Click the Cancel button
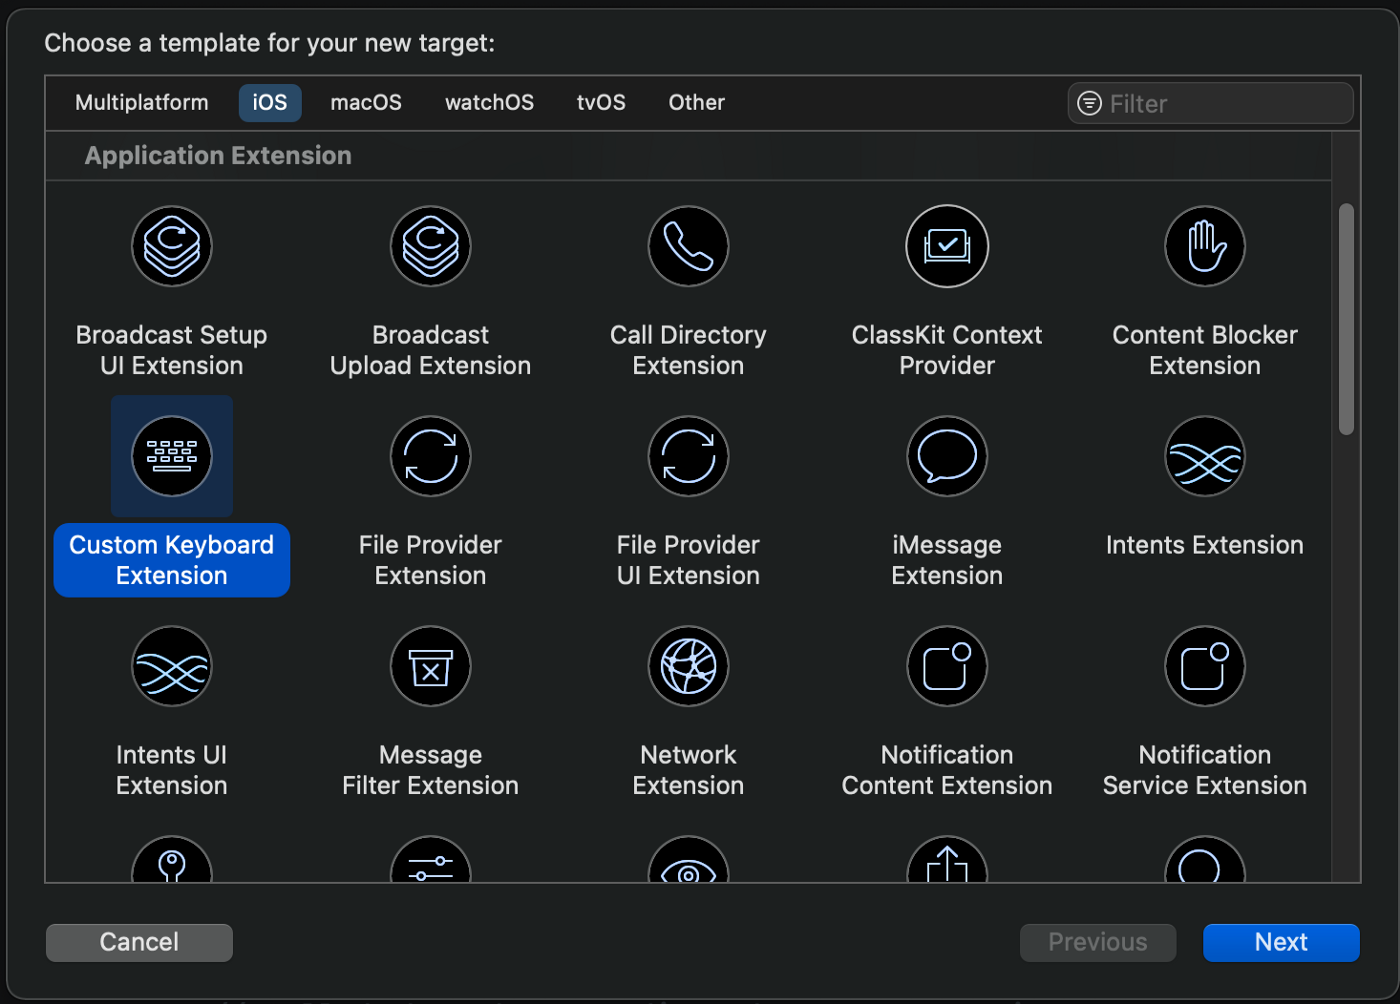Screen dimensions: 1400x1004 139,942
